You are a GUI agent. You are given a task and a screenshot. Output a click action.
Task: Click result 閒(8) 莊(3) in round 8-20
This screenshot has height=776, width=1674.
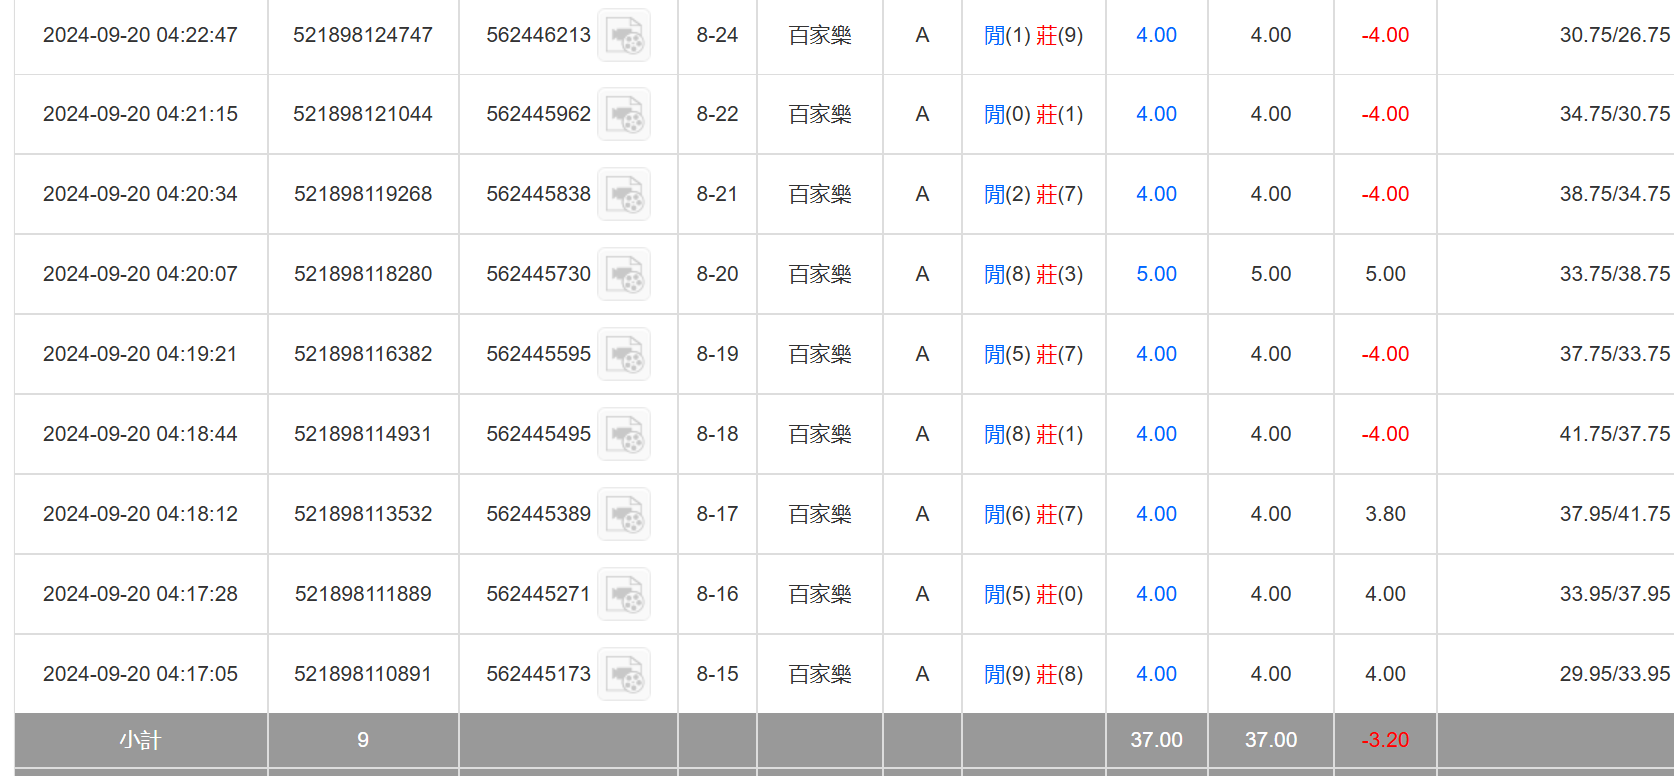click(1033, 274)
